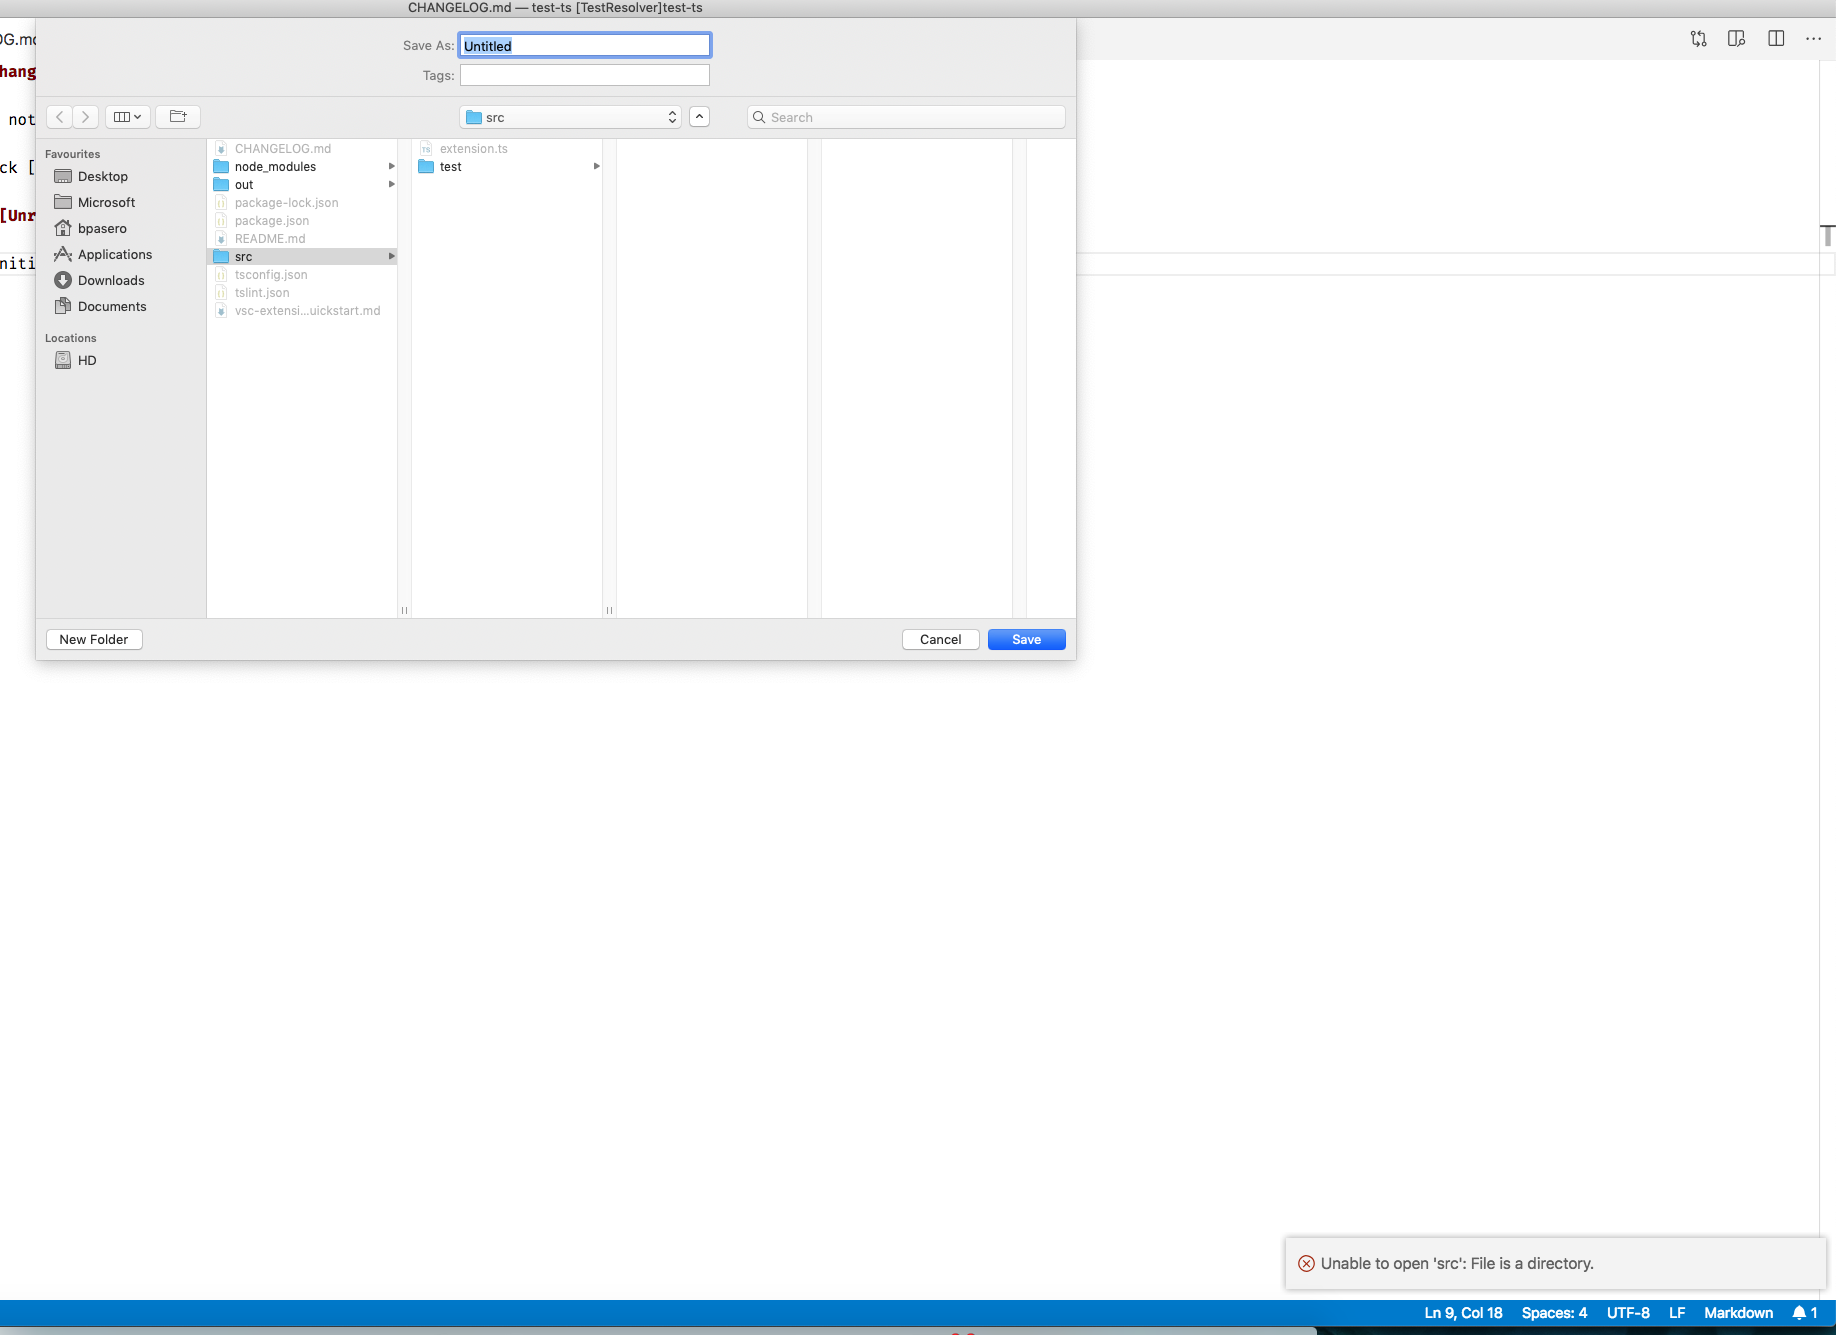Cancel the save dialog

click(x=939, y=639)
